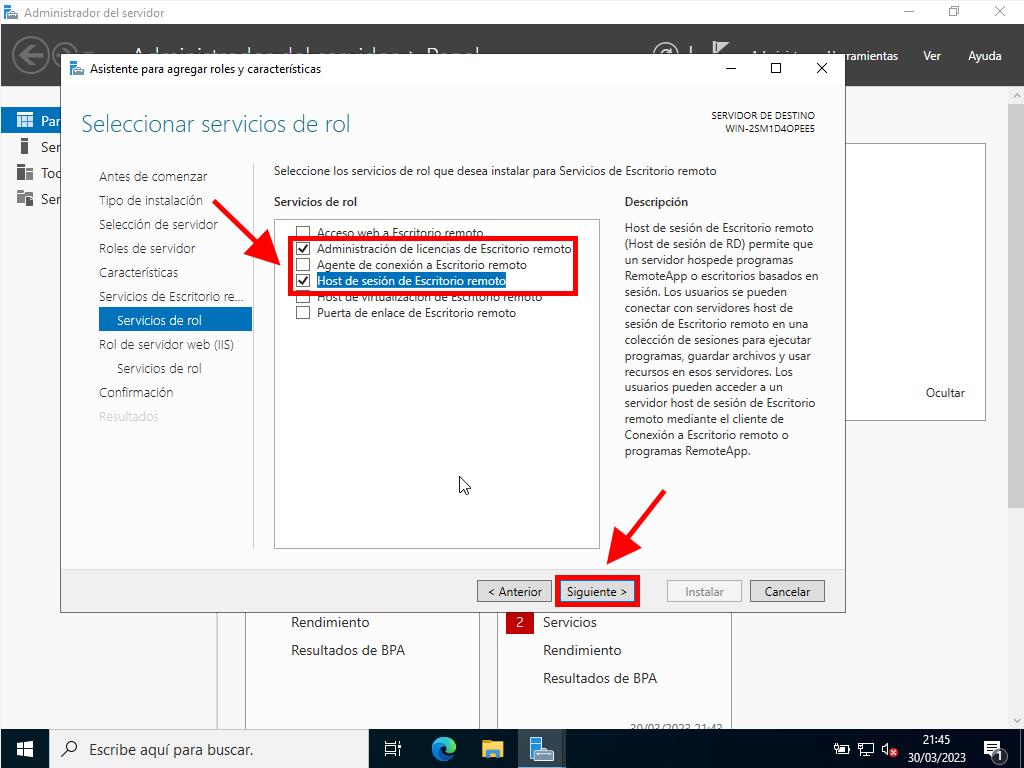Open File Explorer from the taskbar
Image resolution: width=1024 pixels, height=768 pixels.
coord(492,748)
